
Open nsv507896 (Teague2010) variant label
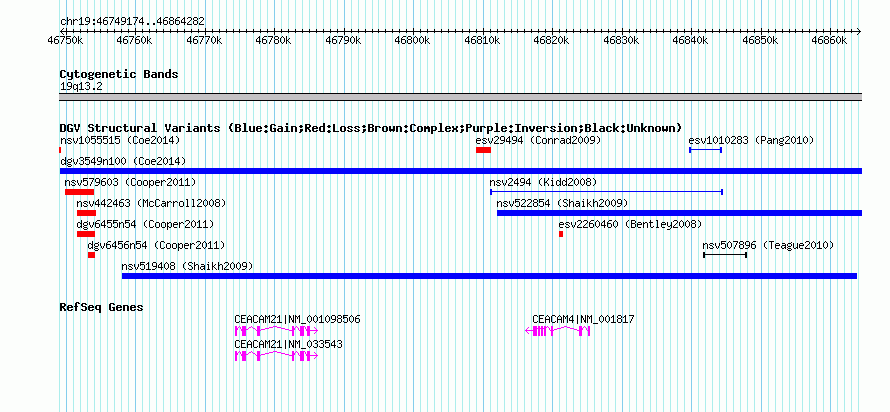tap(768, 246)
